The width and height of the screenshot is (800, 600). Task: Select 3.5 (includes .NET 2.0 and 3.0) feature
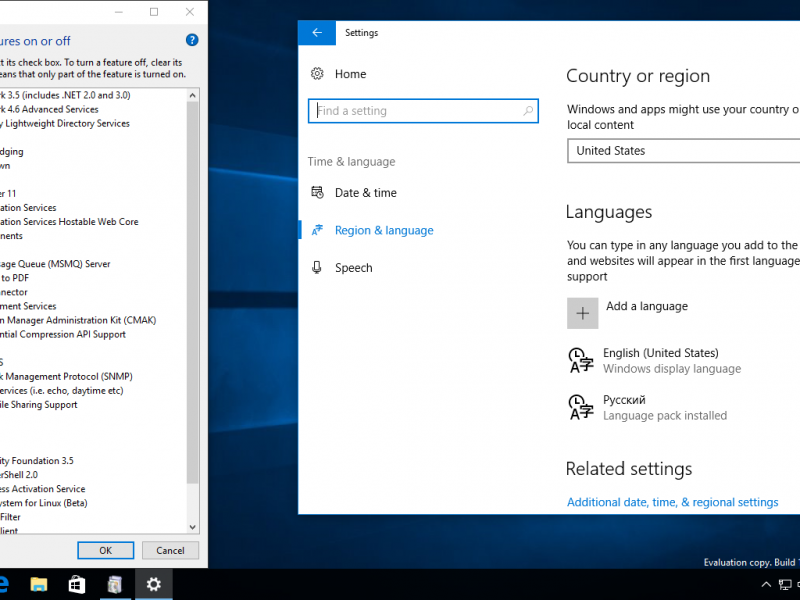[65, 95]
